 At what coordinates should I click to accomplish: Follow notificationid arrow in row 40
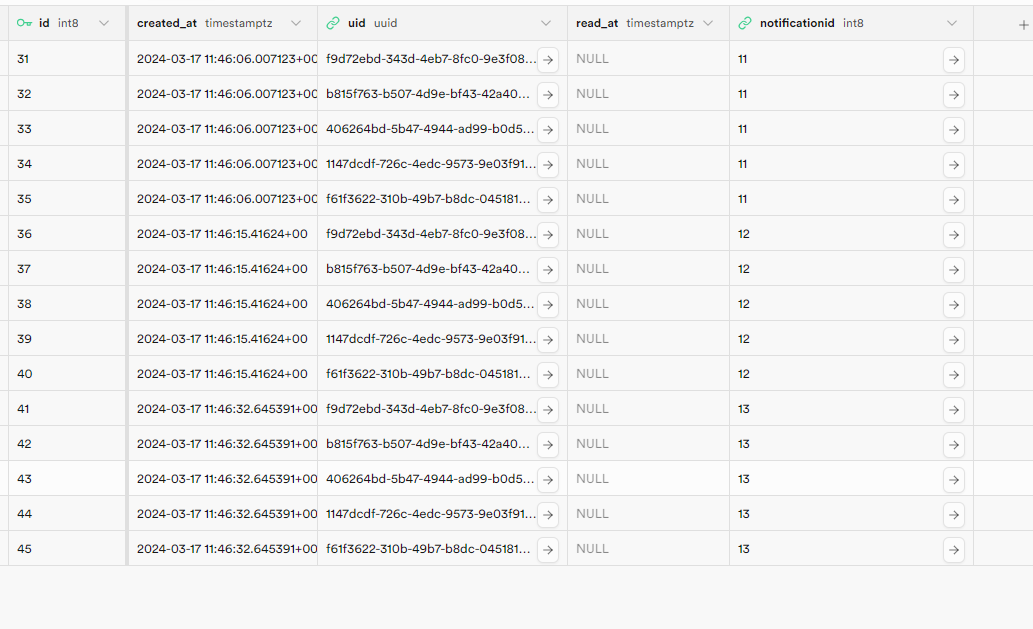coord(954,375)
